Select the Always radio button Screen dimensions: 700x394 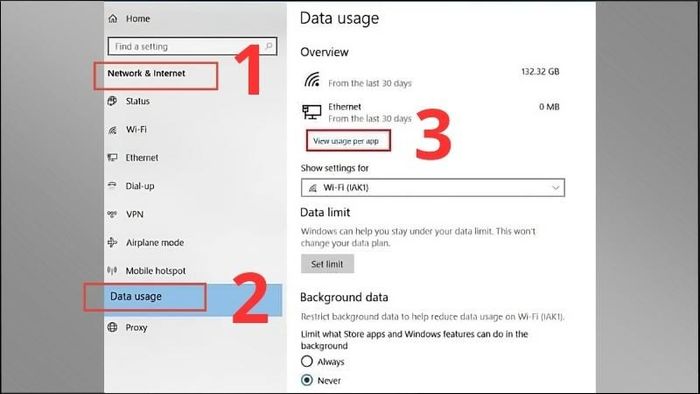(307, 361)
